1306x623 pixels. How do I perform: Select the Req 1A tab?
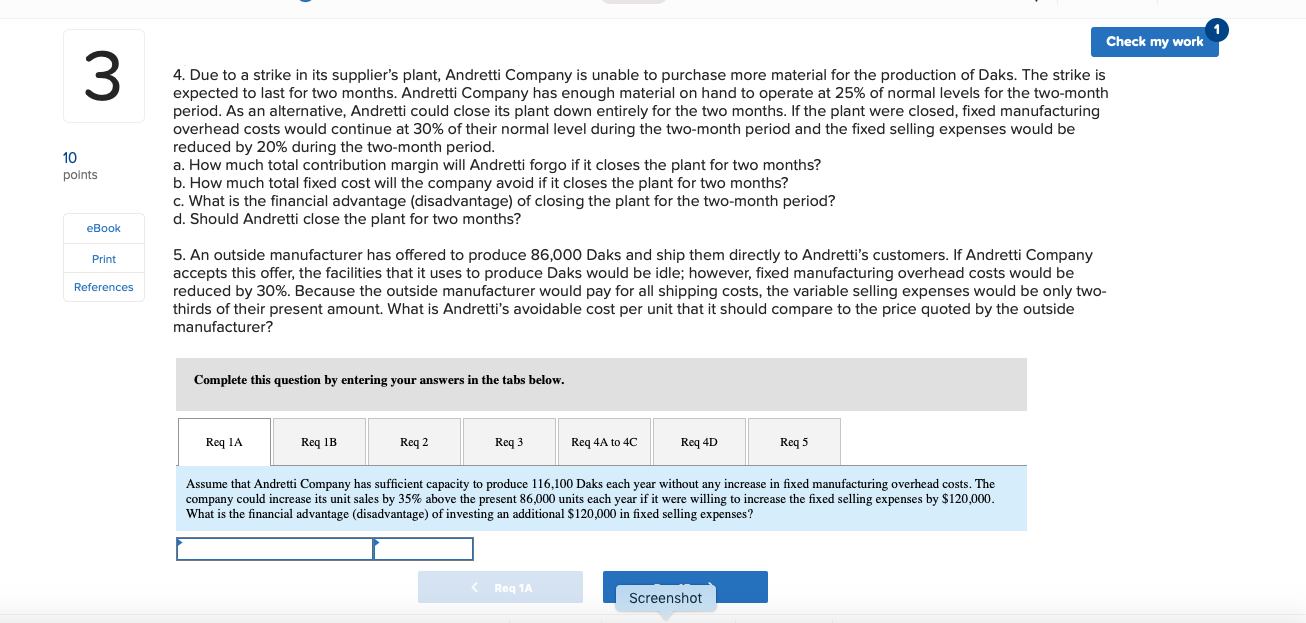click(224, 441)
